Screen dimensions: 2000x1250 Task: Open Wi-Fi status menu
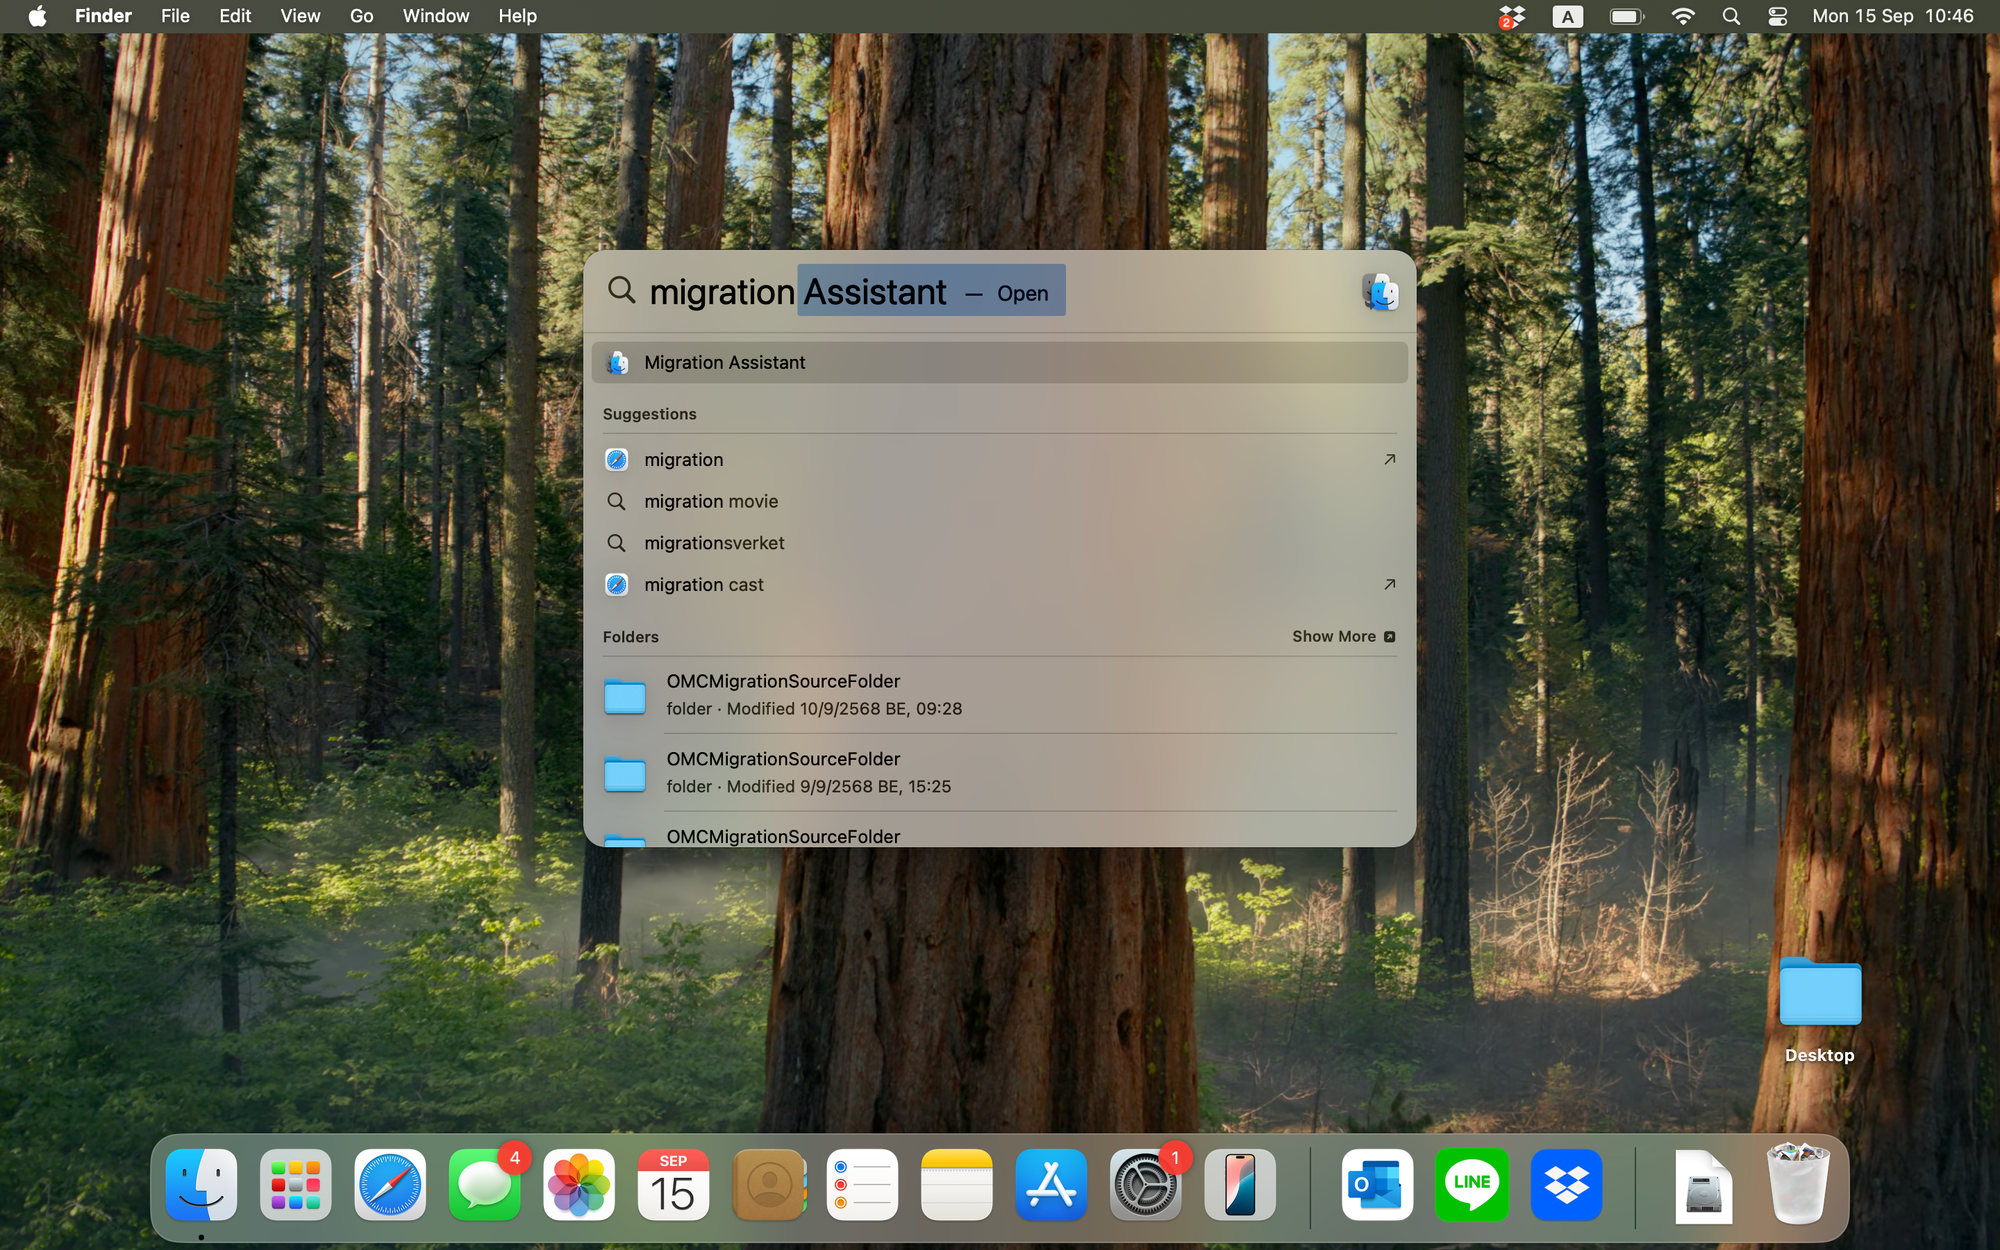coord(1683,16)
